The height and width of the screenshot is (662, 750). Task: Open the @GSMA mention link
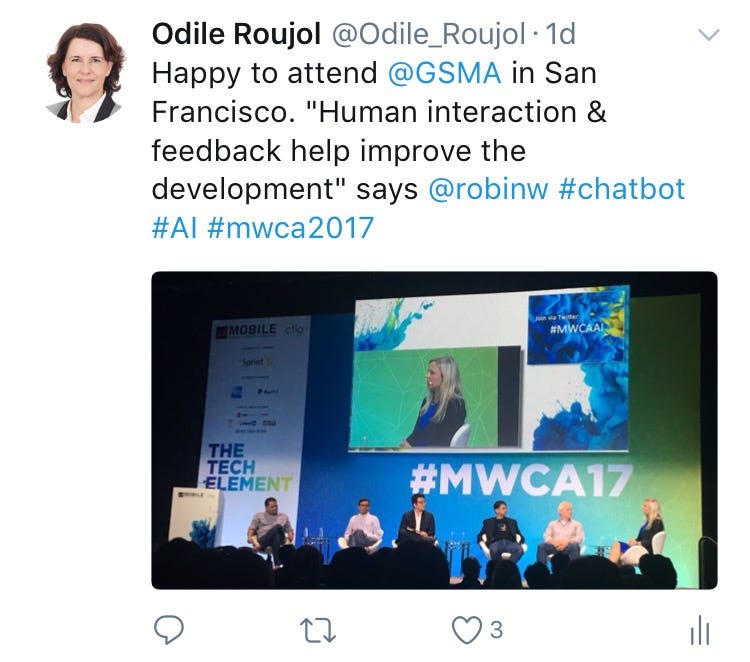coord(444,73)
